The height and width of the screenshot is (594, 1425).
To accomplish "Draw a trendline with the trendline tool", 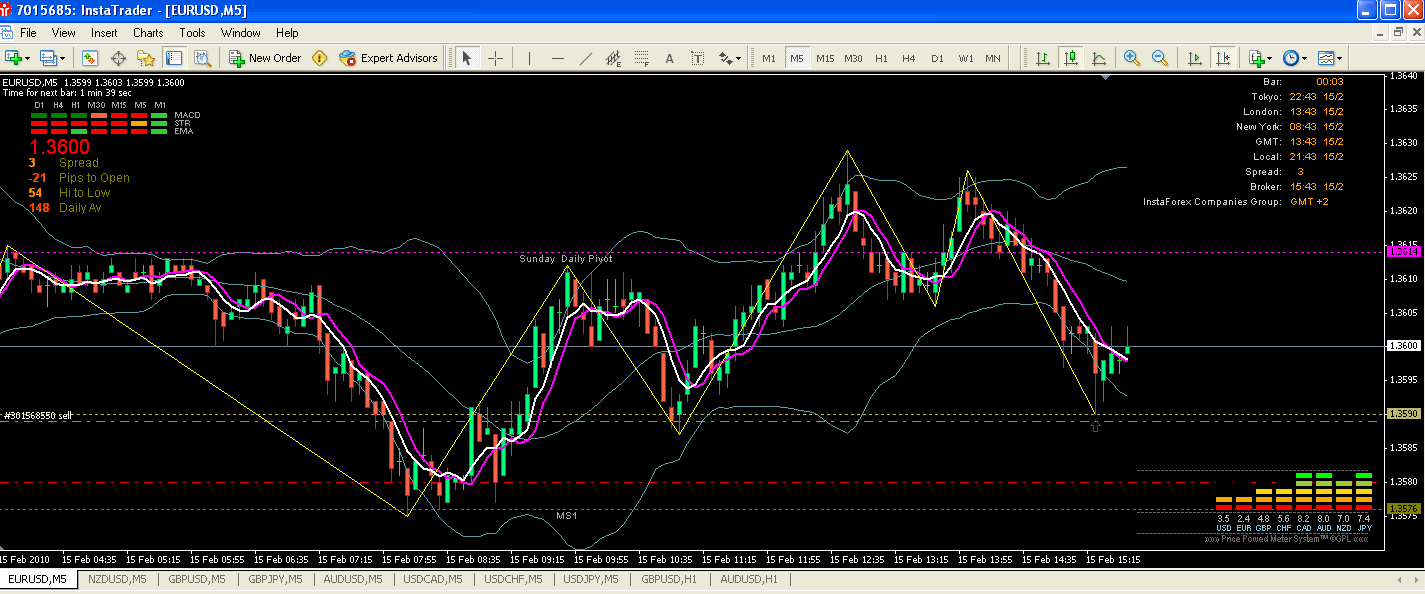I will (x=586, y=58).
